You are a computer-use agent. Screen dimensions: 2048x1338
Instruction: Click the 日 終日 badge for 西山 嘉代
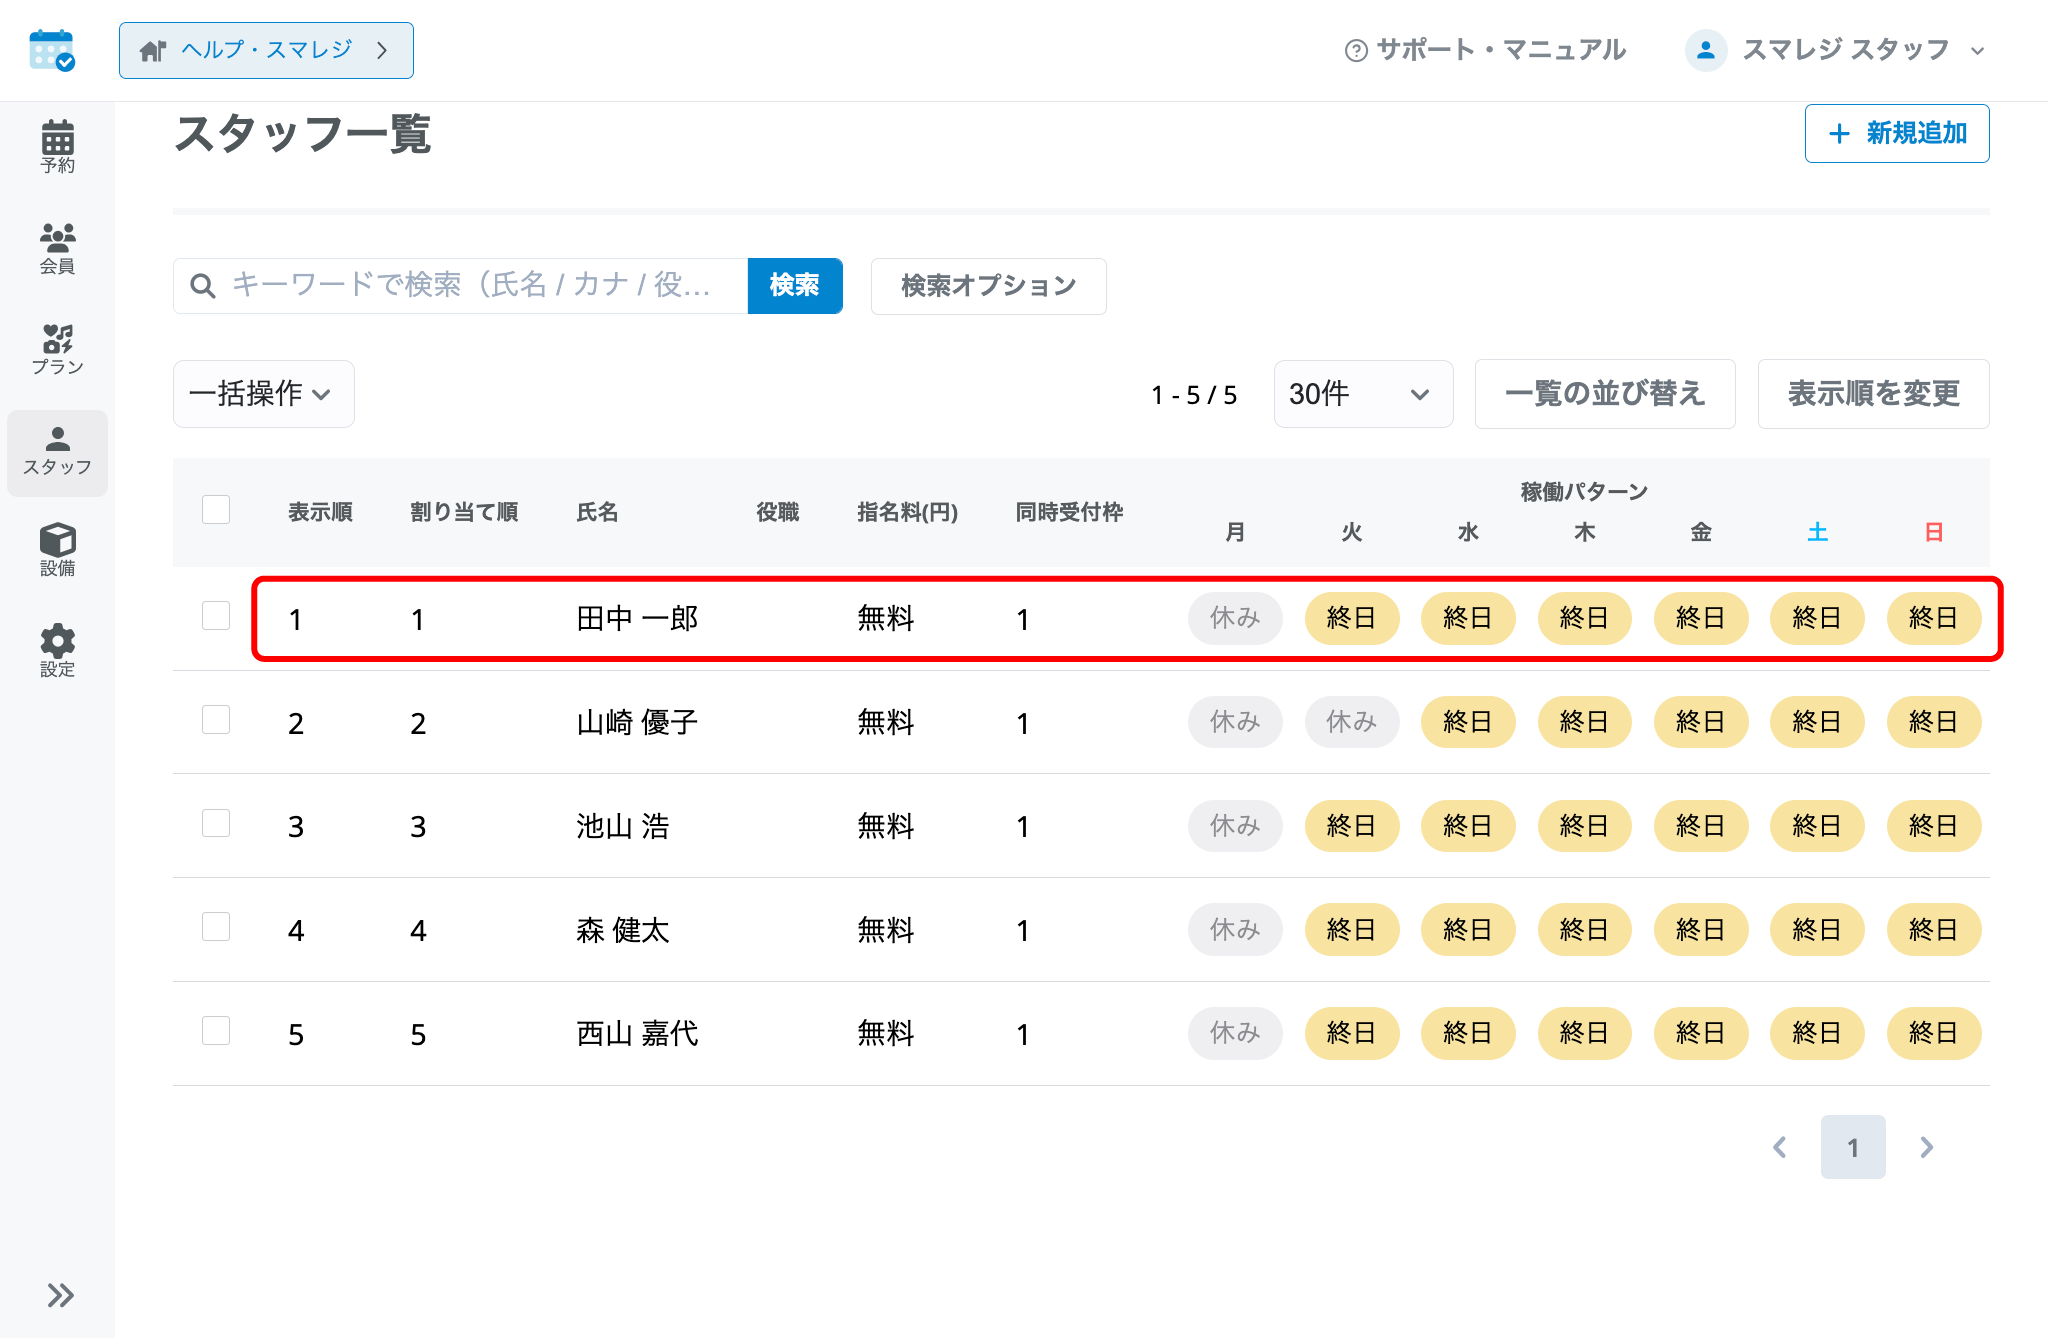tap(1933, 1033)
